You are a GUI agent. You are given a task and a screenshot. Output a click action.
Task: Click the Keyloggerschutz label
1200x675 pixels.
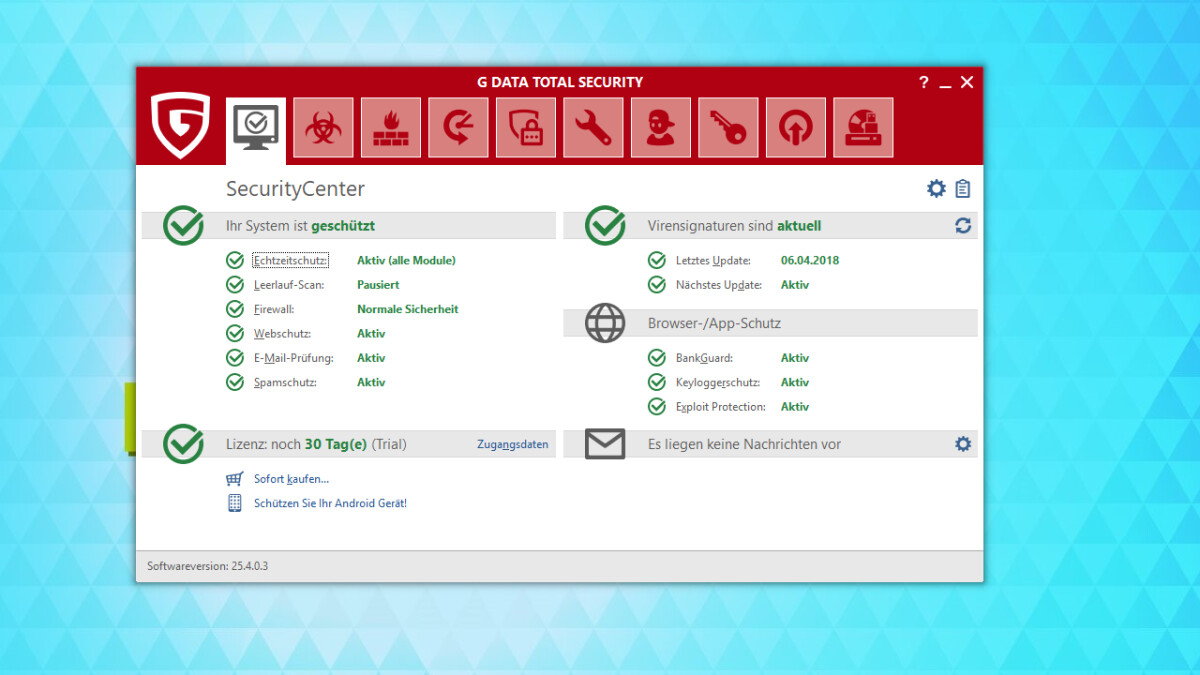[x=717, y=382]
